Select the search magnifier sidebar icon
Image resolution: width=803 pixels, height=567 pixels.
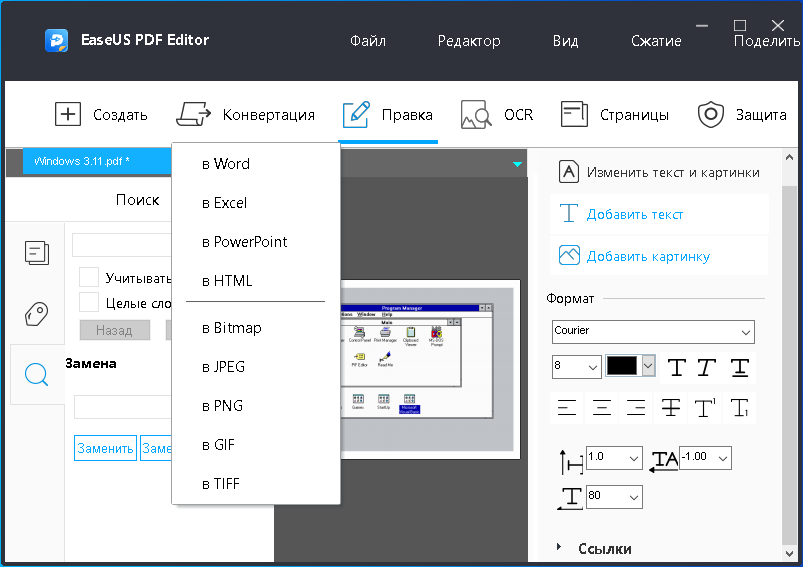[x=37, y=374]
